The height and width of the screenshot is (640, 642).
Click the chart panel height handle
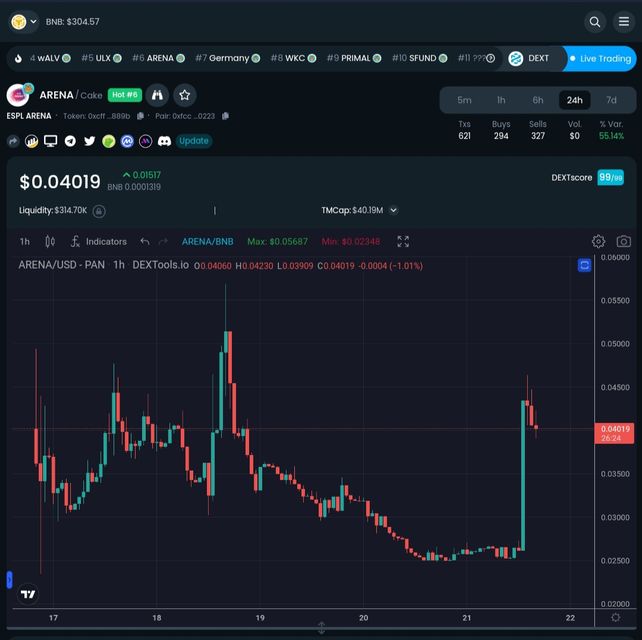pos(321,627)
